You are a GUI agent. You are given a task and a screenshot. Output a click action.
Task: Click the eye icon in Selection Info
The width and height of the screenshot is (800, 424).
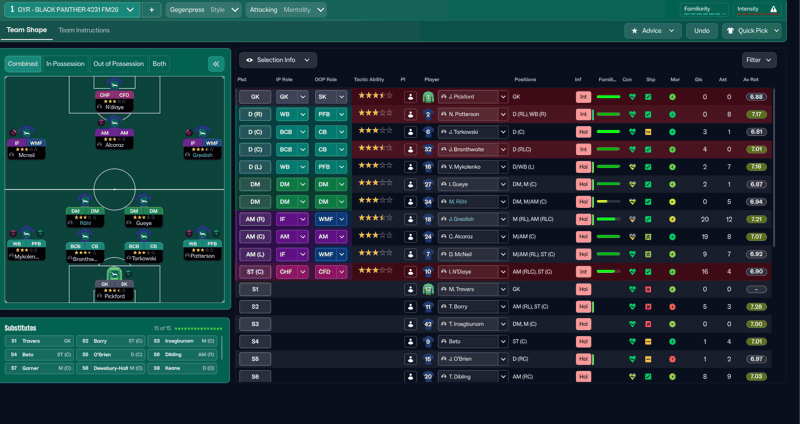click(249, 60)
